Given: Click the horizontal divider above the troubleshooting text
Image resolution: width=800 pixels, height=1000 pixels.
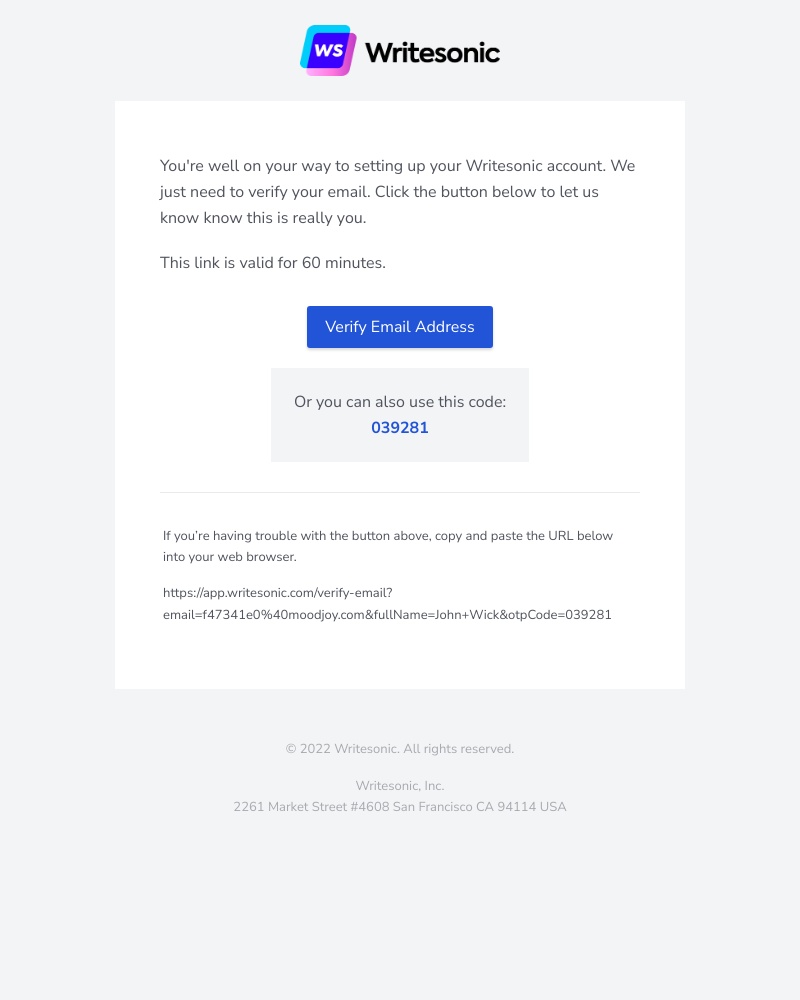Looking at the screenshot, I should point(399,491).
